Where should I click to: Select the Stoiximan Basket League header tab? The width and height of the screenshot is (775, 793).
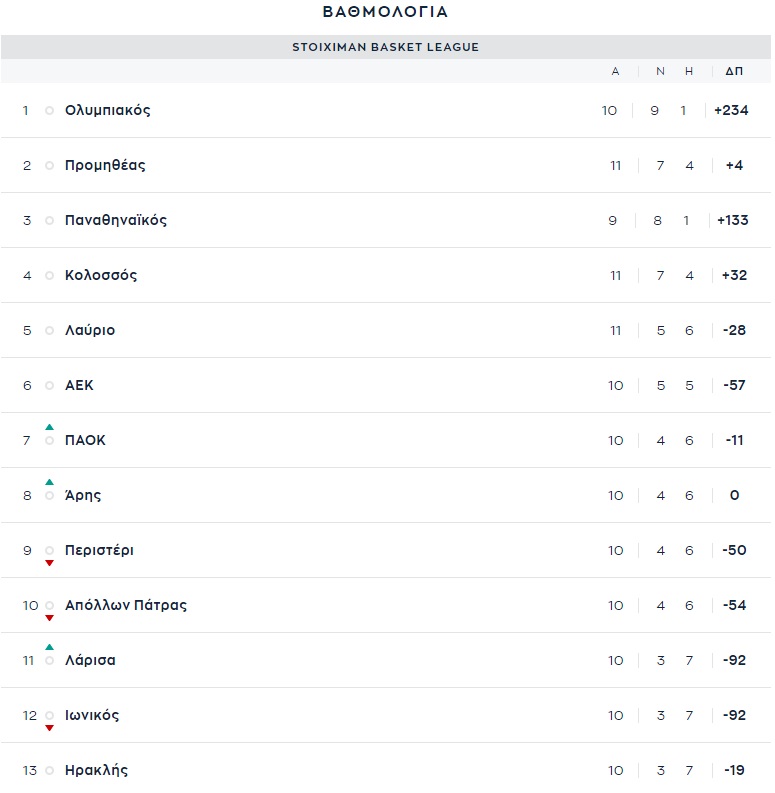coord(385,47)
